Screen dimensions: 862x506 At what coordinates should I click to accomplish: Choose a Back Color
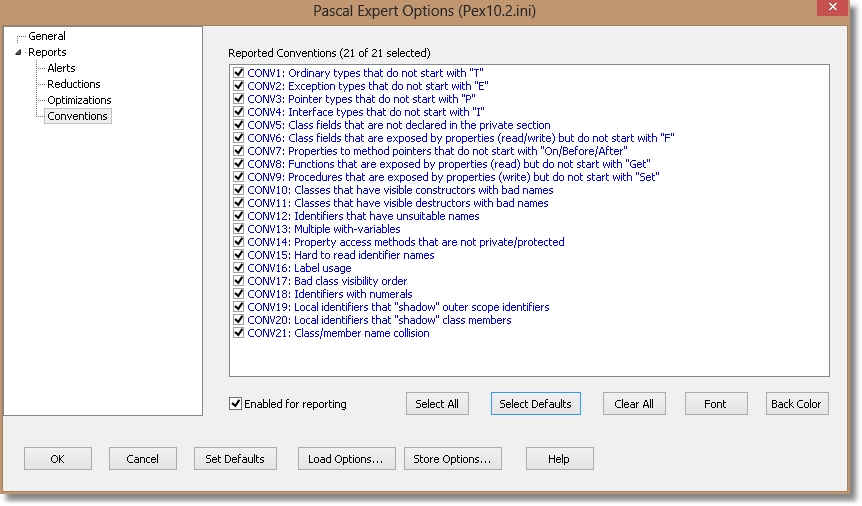tap(797, 404)
